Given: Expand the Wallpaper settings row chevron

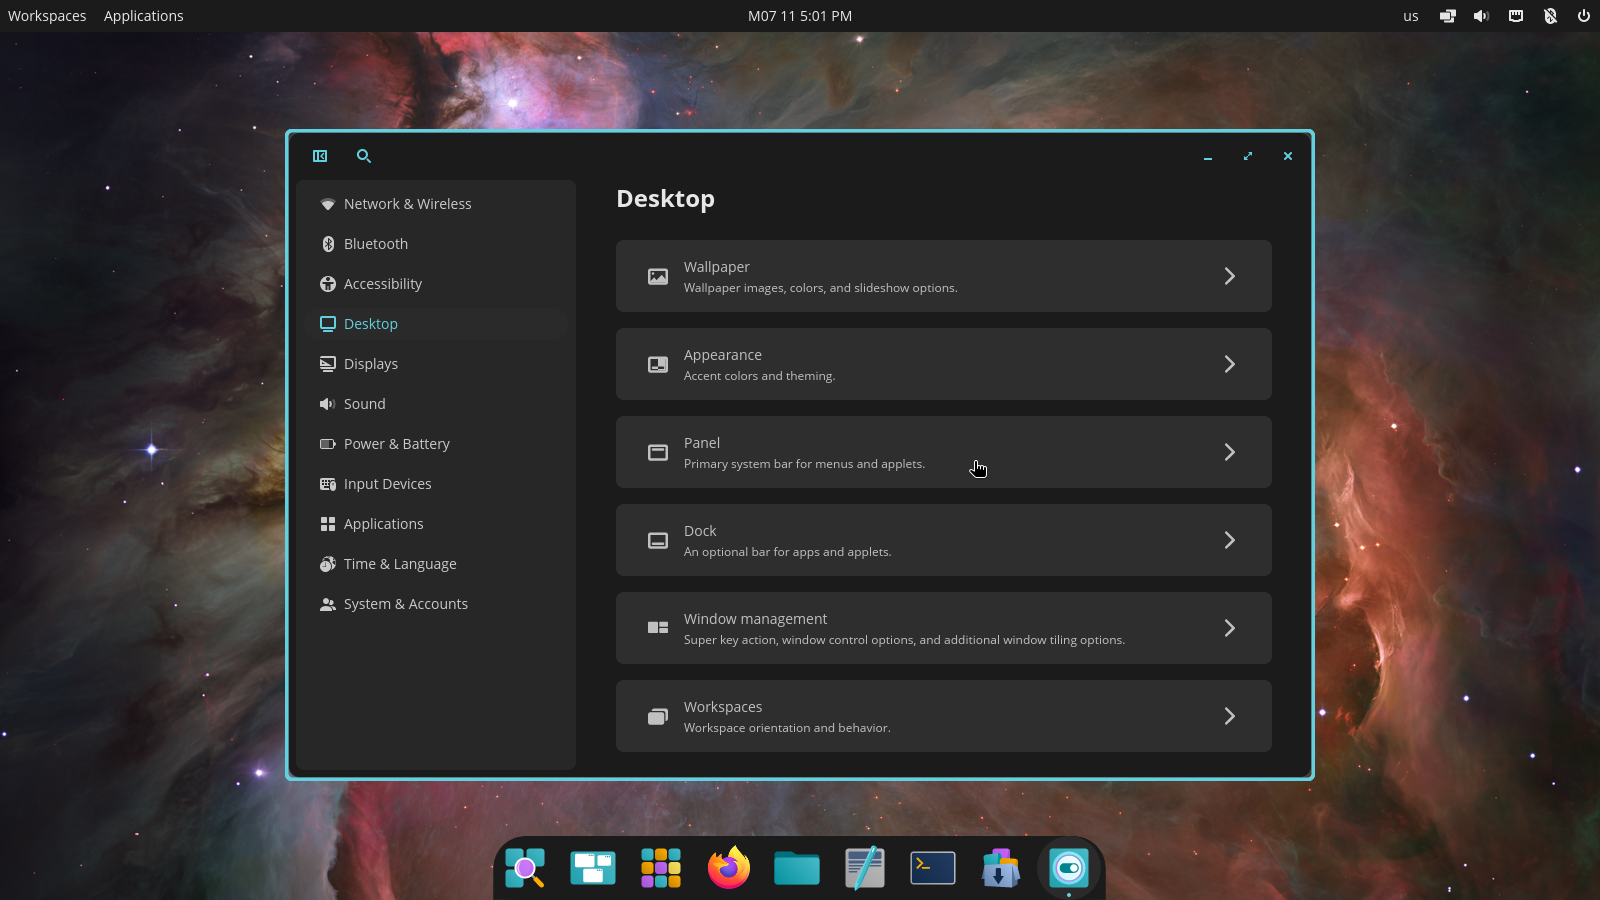Looking at the screenshot, I should click(1230, 276).
